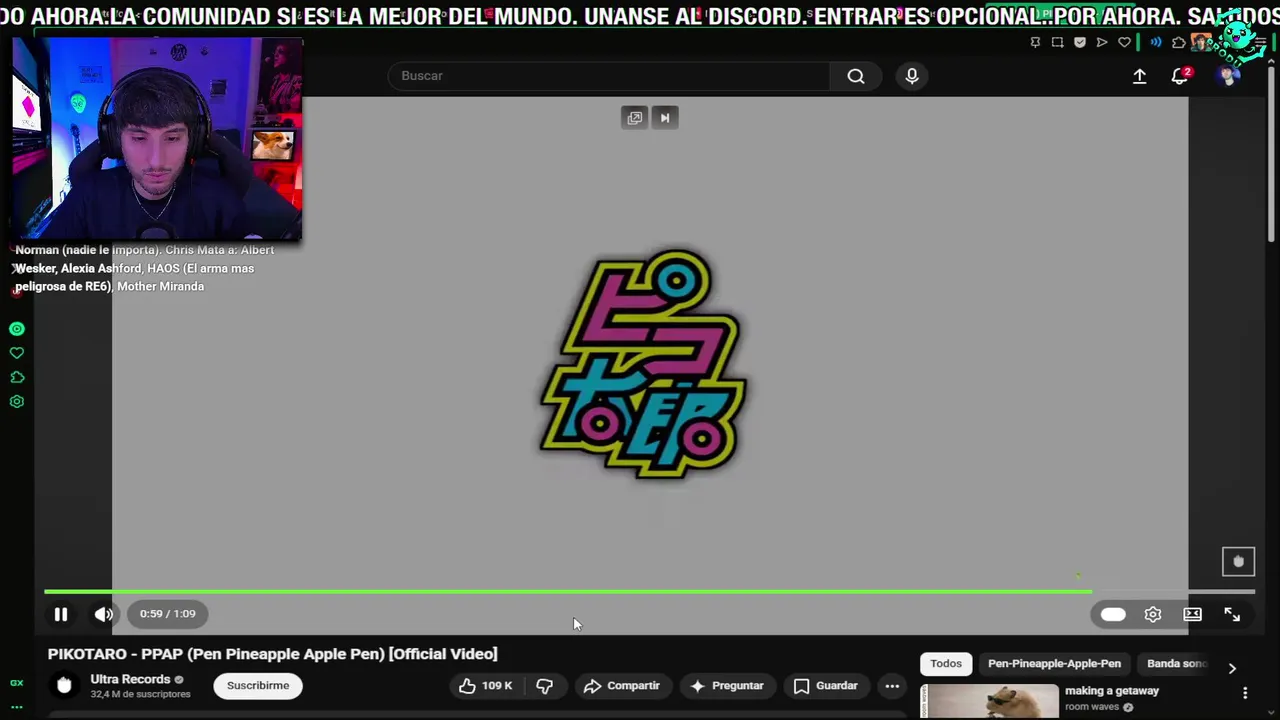Expand filter chips with right chevron
Screen dimensions: 1280x720
coord(1232,668)
